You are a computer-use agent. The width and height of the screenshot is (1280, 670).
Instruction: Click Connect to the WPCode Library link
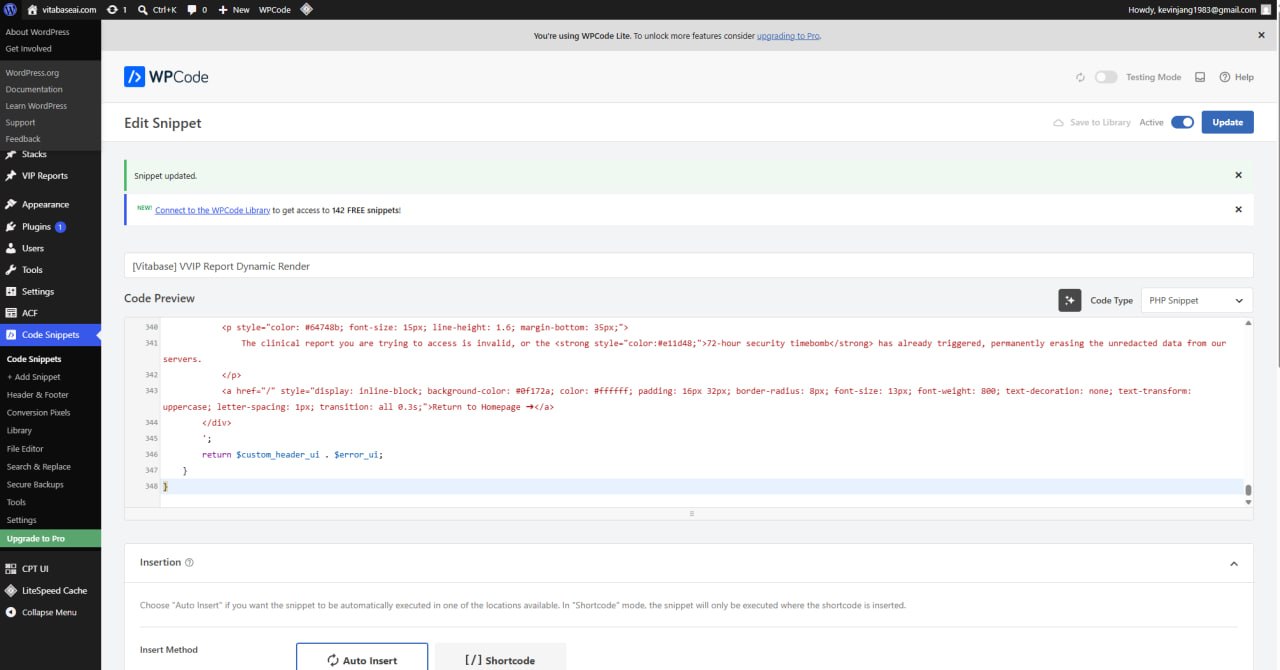click(x=212, y=210)
